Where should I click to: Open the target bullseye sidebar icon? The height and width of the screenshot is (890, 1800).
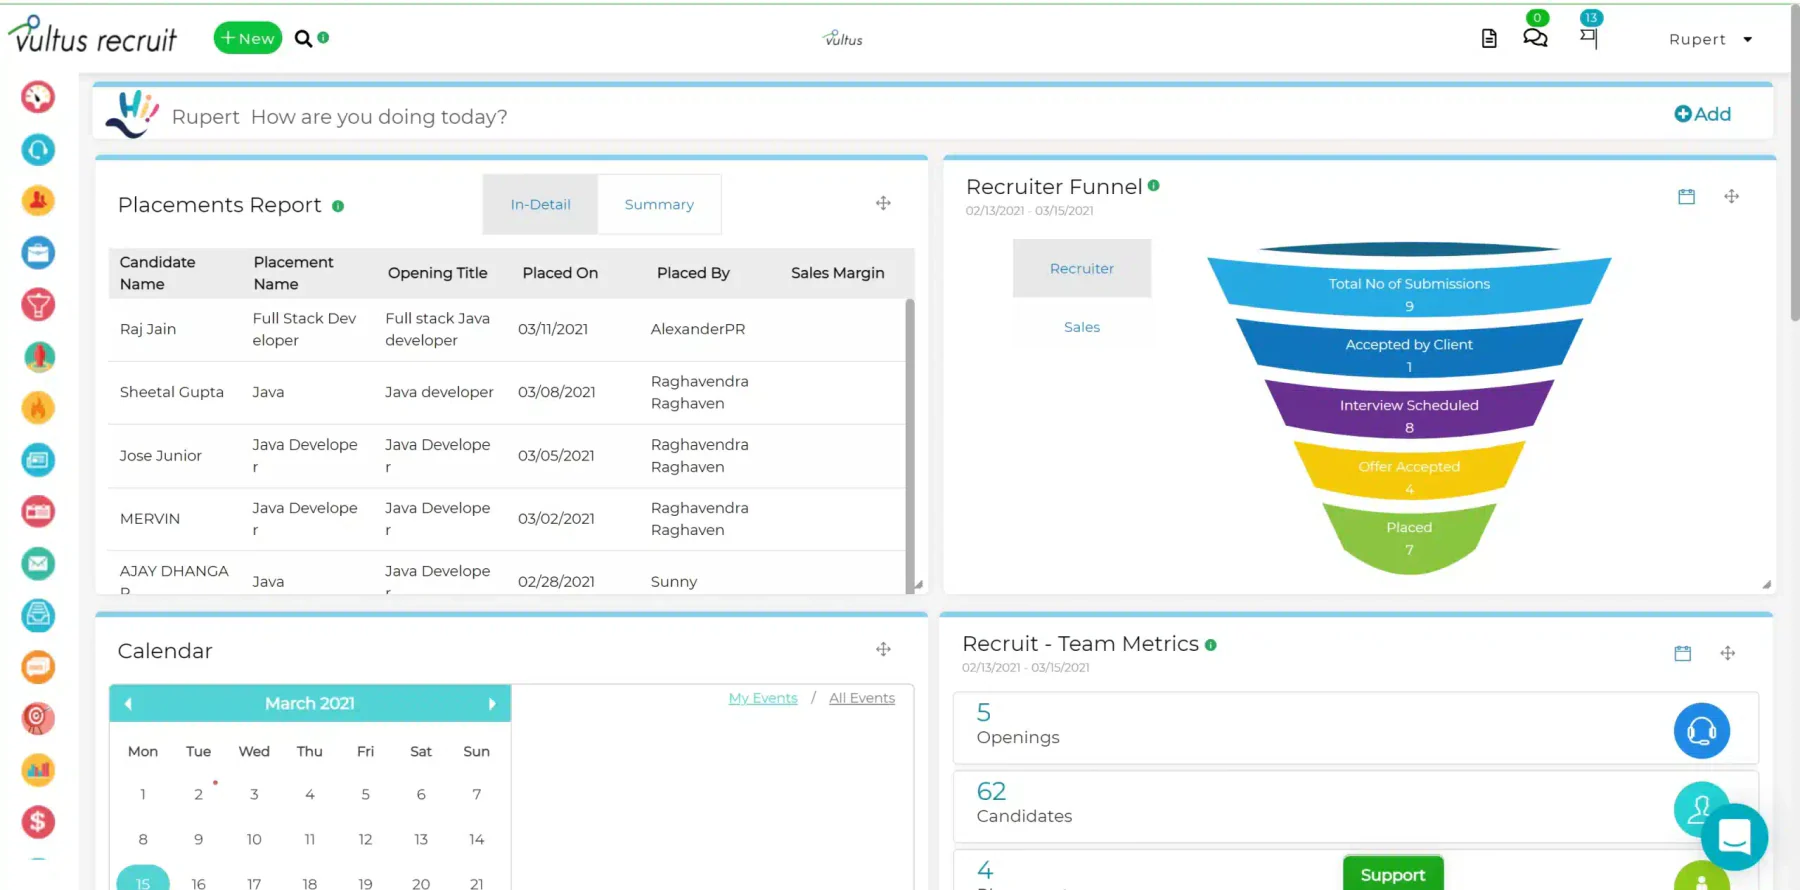[38, 718]
